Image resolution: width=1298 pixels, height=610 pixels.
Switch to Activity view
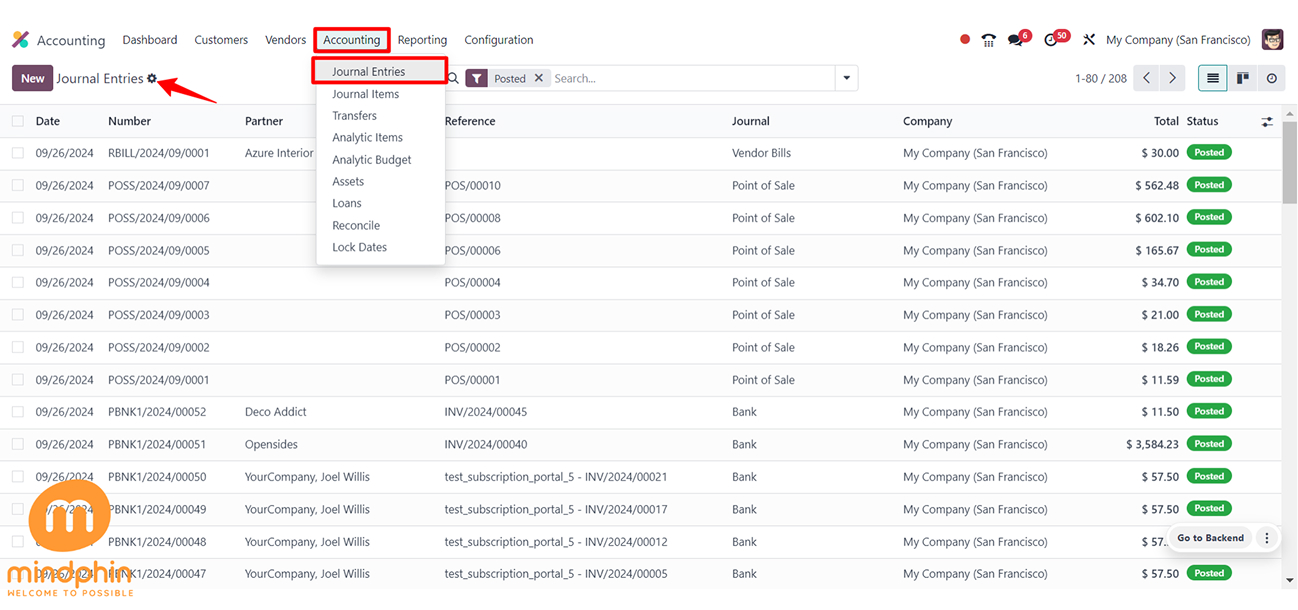[1271, 78]
